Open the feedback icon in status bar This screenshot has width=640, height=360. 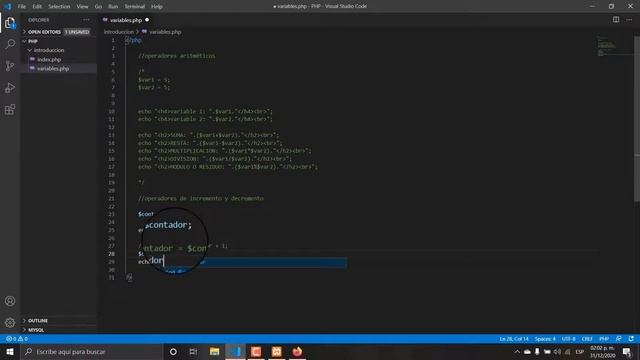click(619, 339)
